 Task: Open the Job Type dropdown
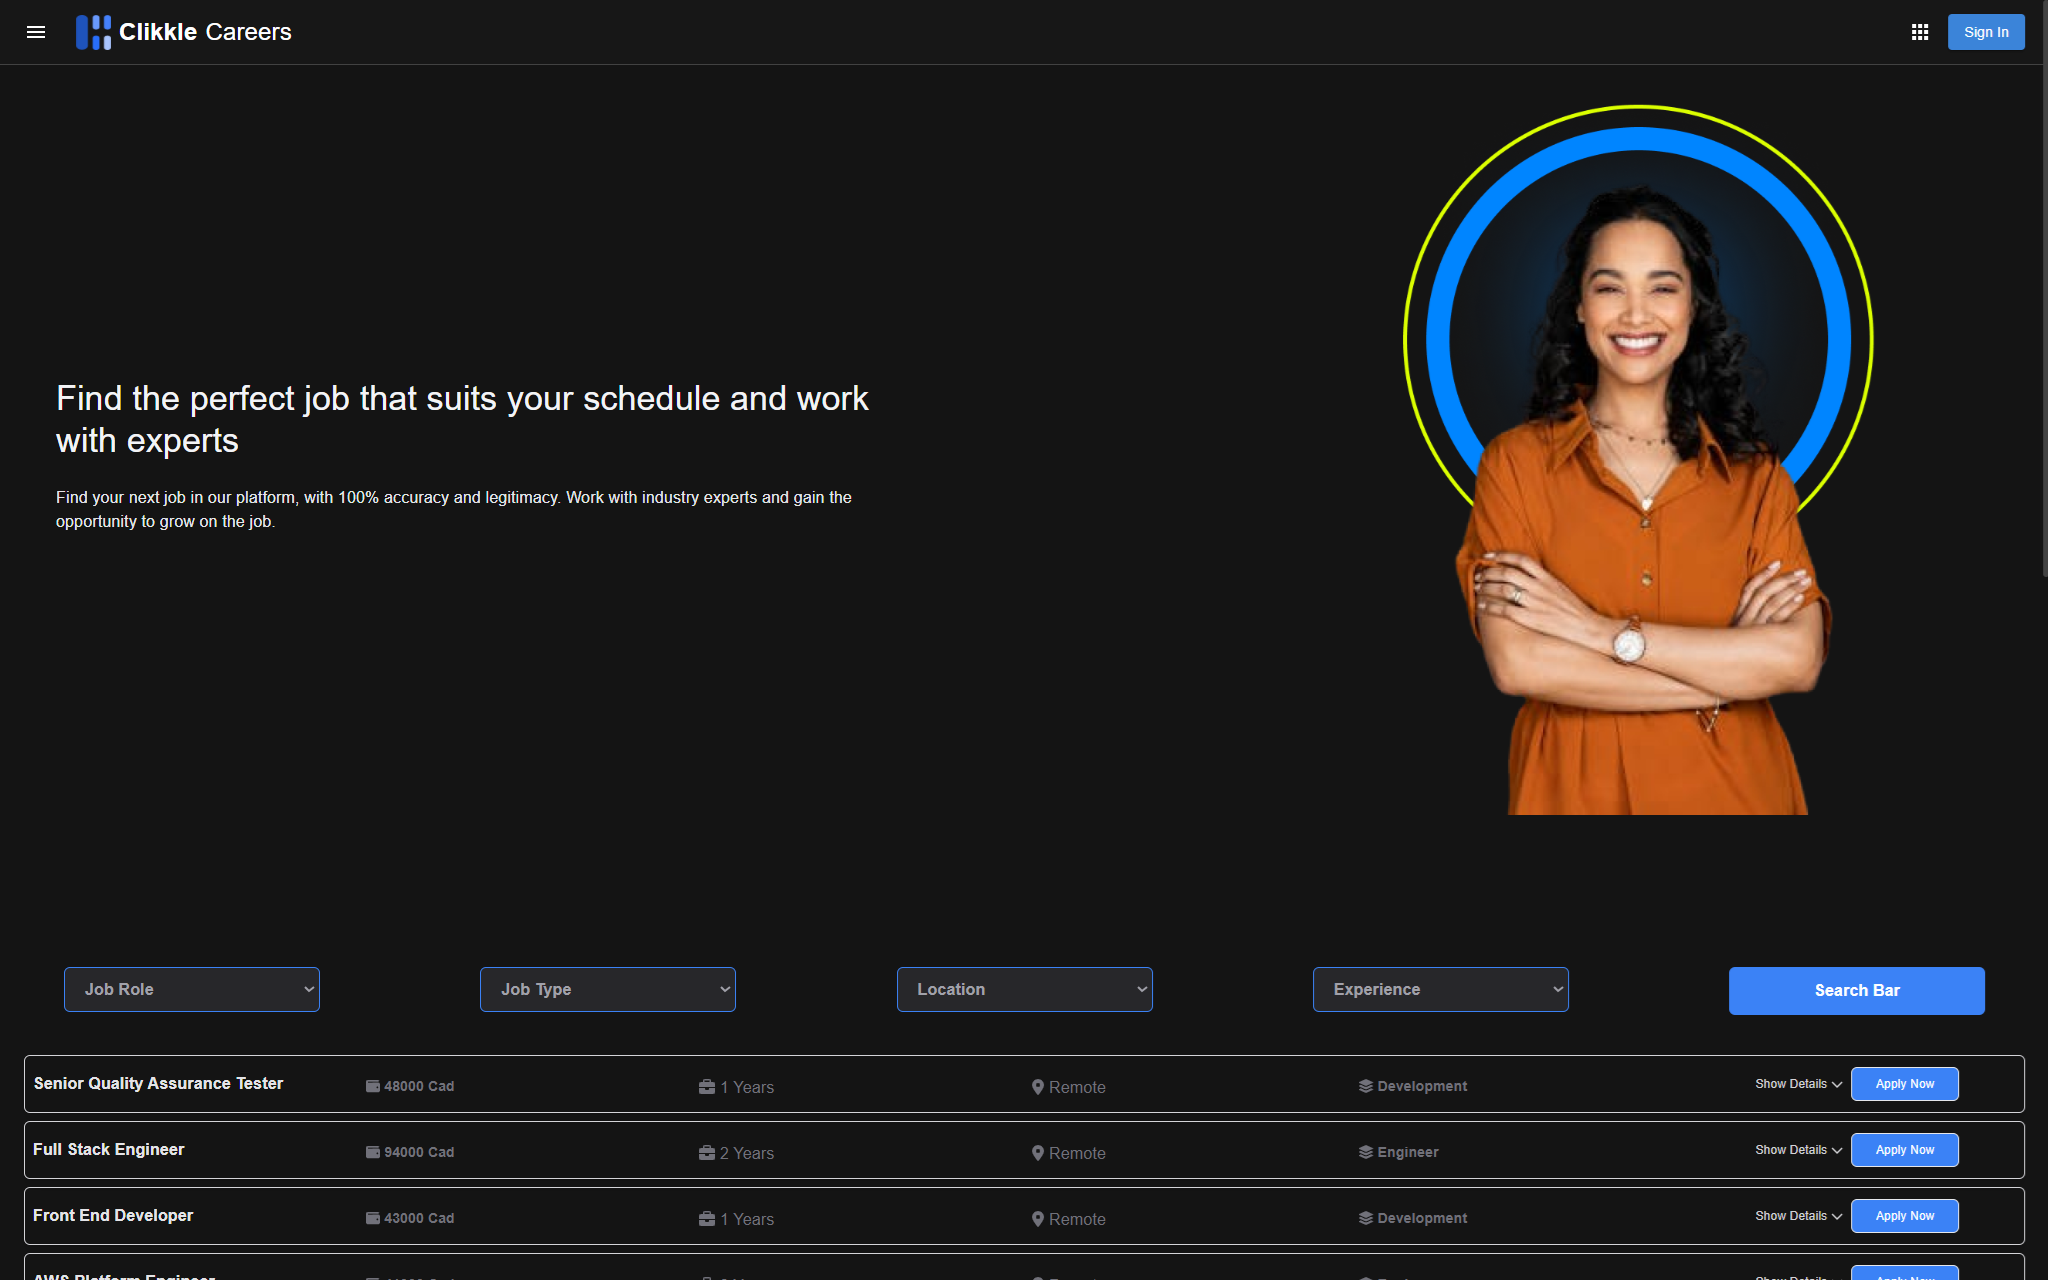click(x=608, y=989)
